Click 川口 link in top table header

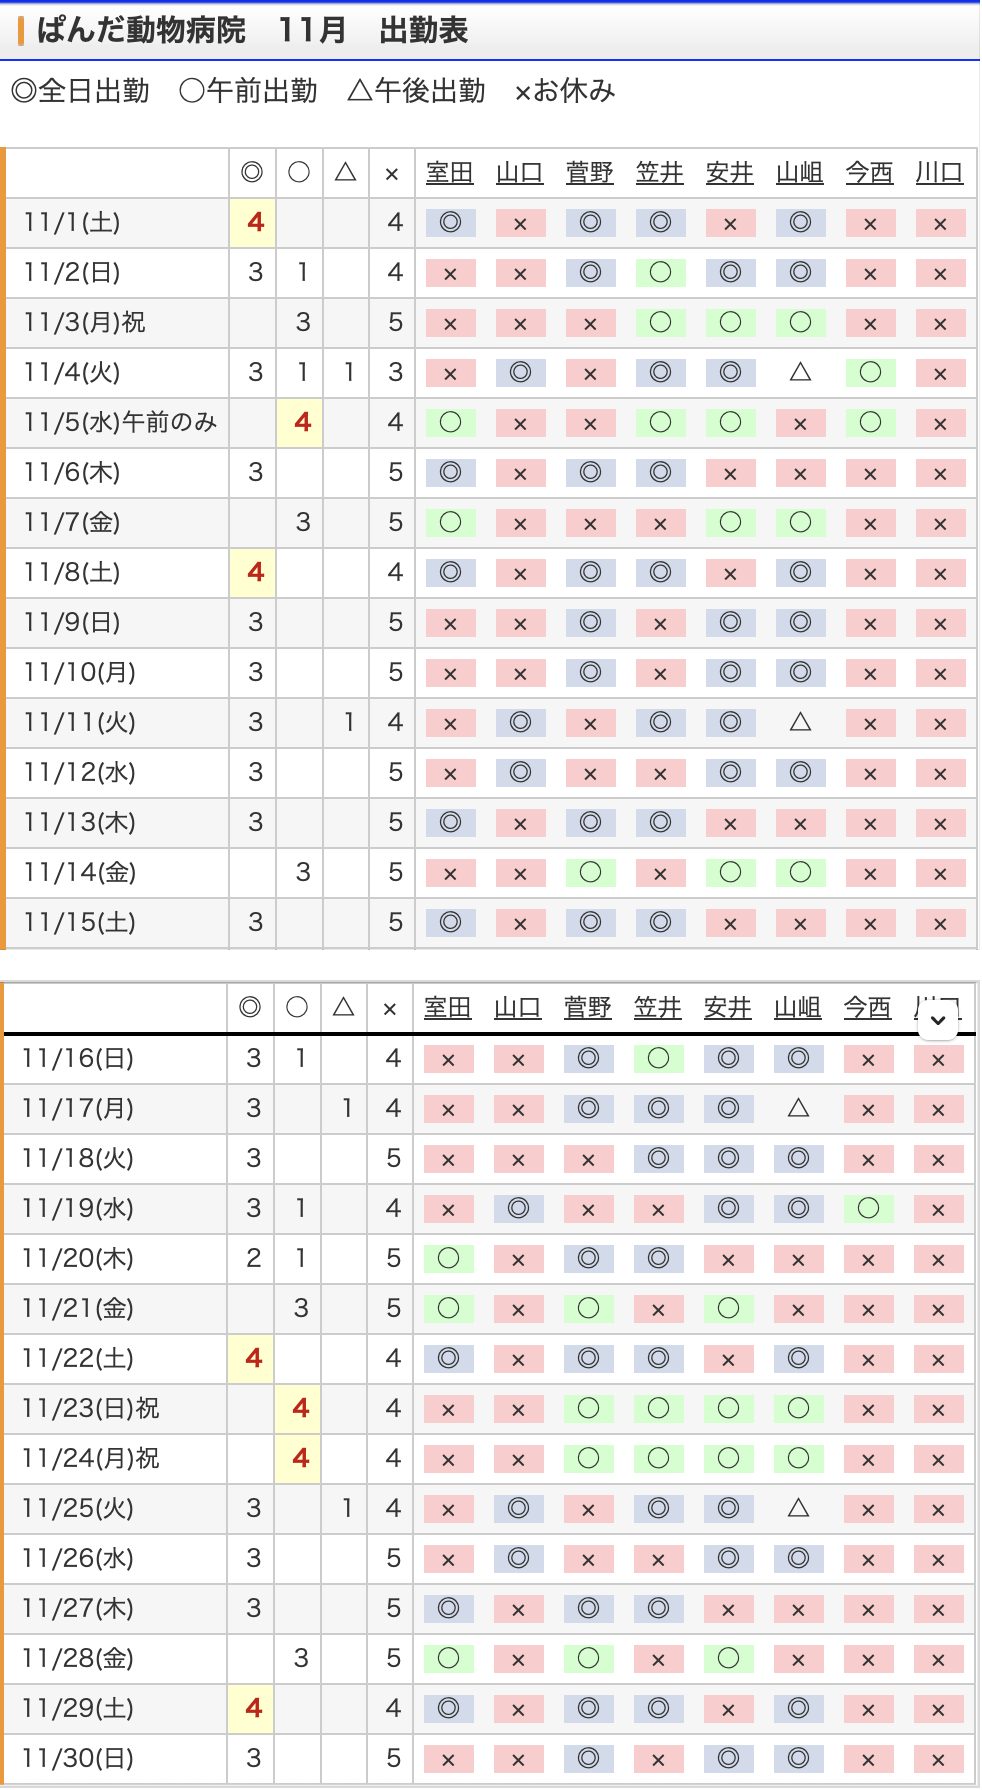click(x=939, y=173)
